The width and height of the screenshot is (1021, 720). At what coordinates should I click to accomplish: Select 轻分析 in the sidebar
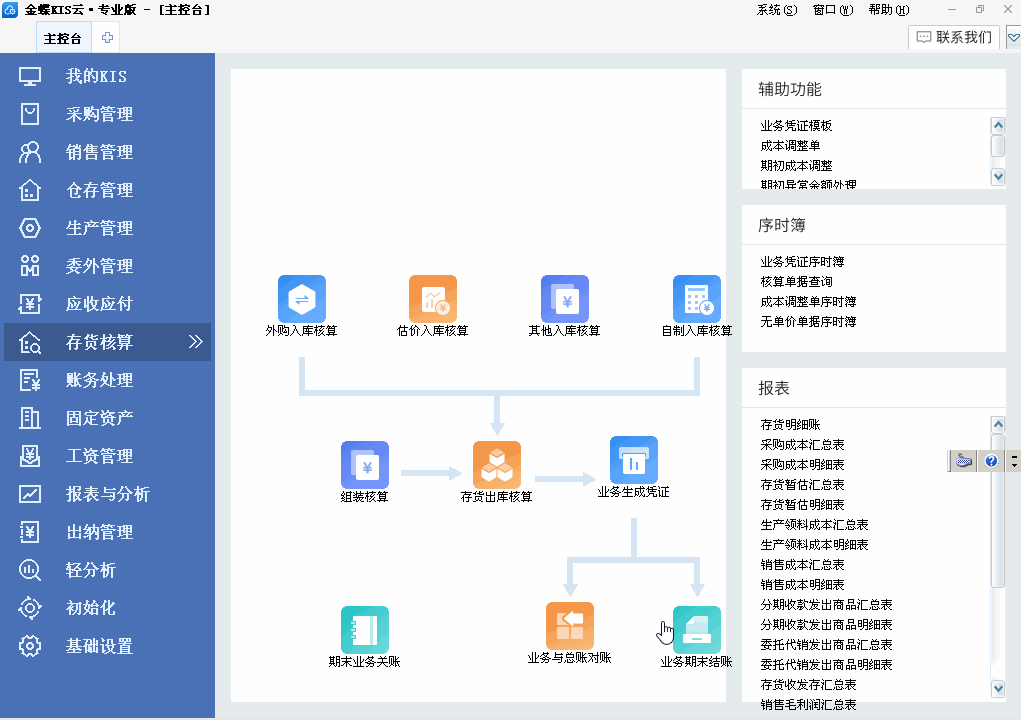(107, 570)
